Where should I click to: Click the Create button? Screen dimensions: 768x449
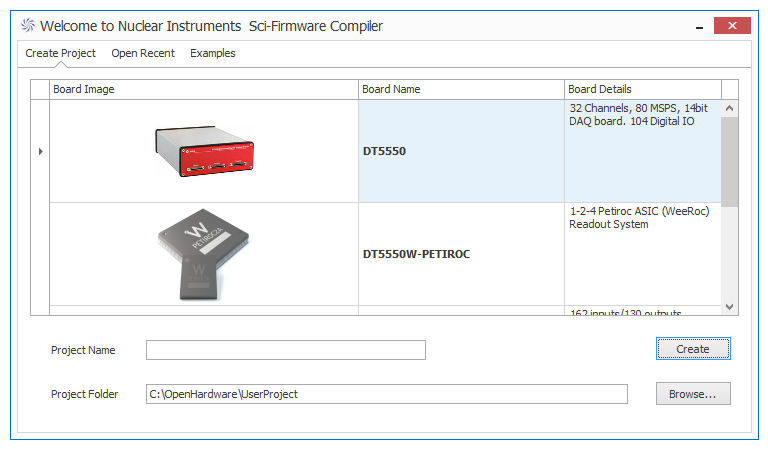(693, 349)
